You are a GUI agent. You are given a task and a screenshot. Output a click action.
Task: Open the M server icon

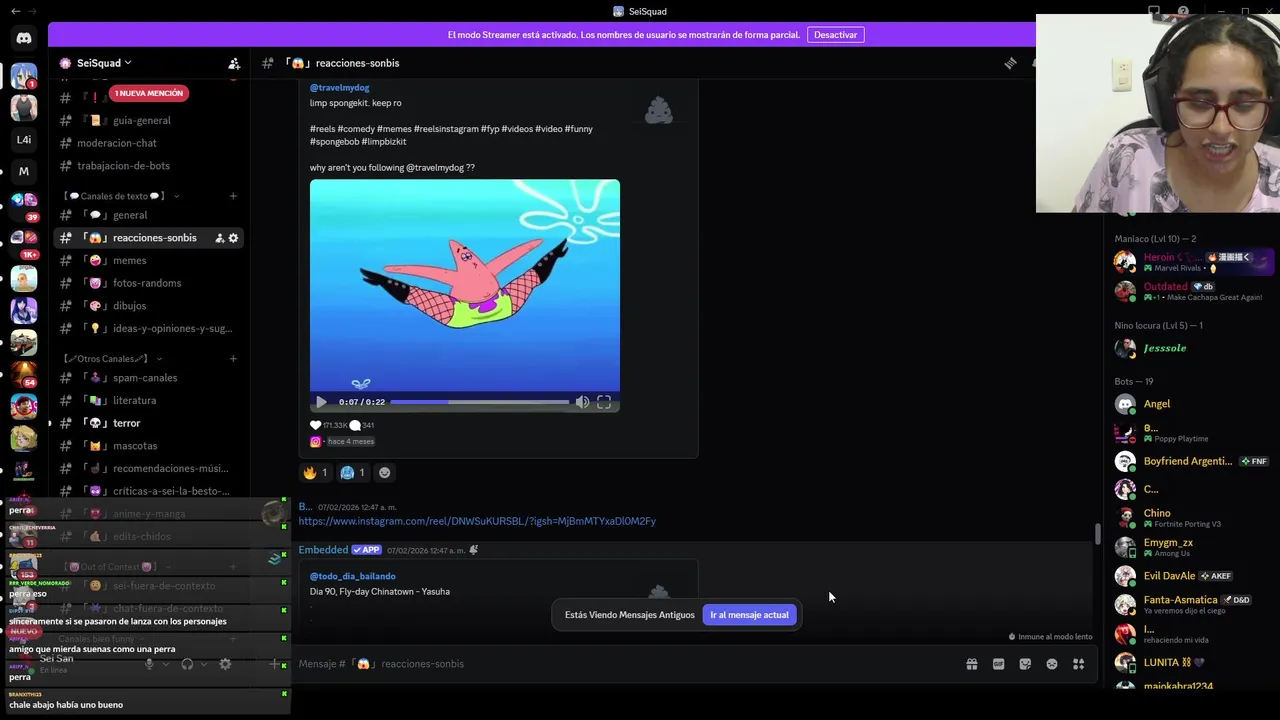click(x=24, y=171)
